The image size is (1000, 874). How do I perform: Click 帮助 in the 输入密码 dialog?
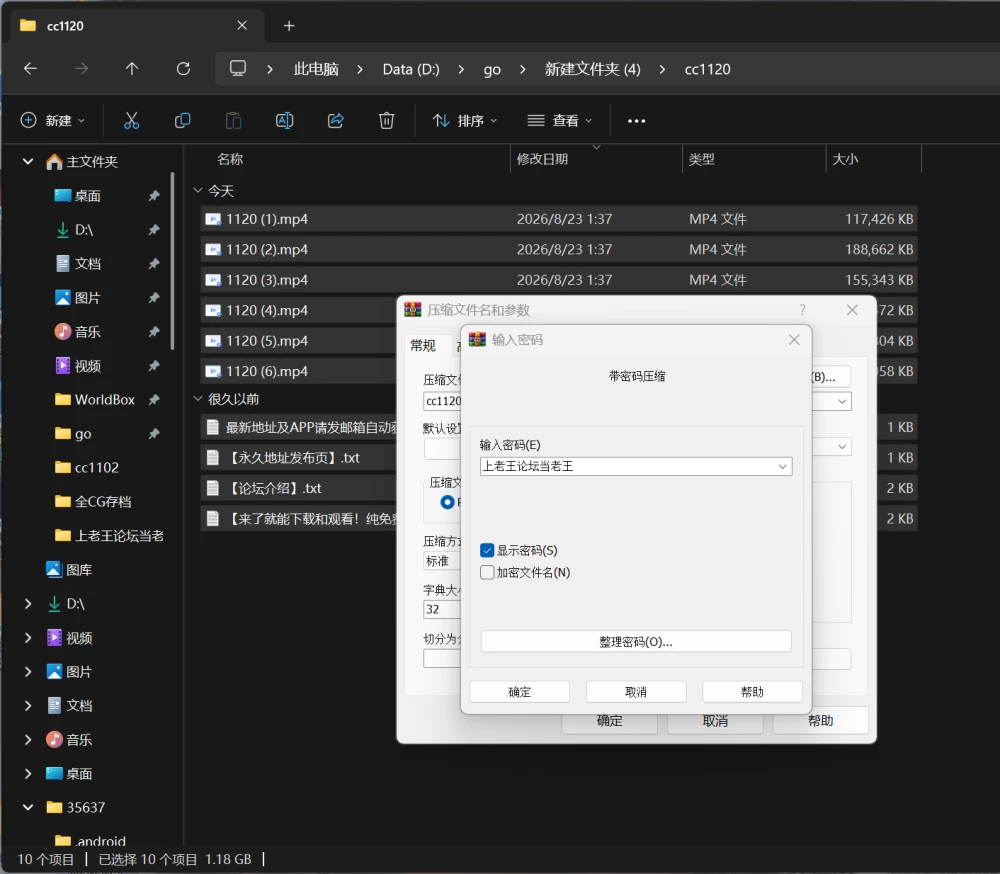[x=752, y=692]
